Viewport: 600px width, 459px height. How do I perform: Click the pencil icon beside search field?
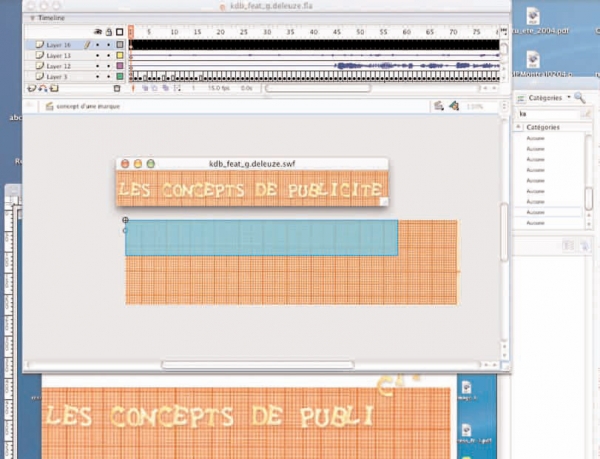point(585,114)
